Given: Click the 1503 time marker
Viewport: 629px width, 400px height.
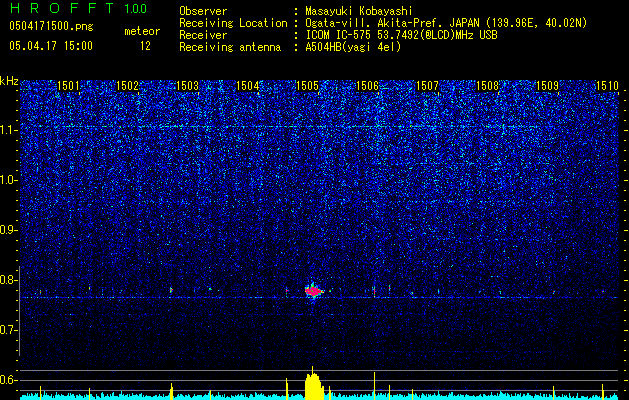Looking at the screenshot, I should point(187,86).
